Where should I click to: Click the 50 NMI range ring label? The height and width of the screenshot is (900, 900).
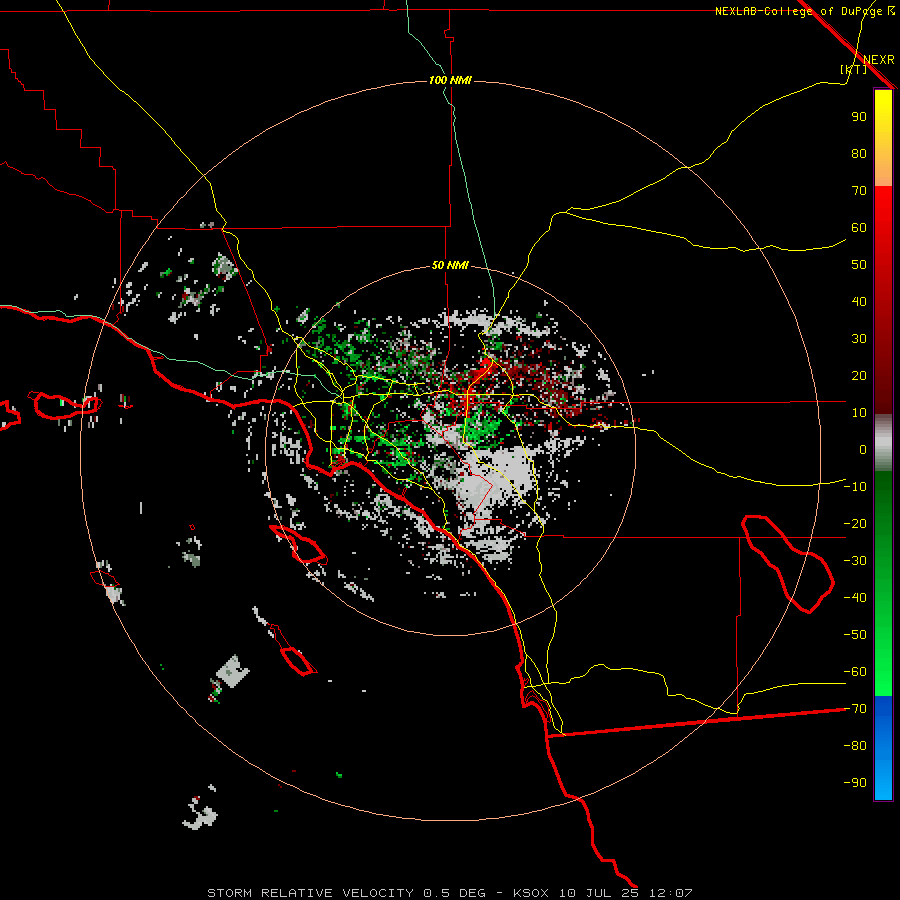[450, 265]
